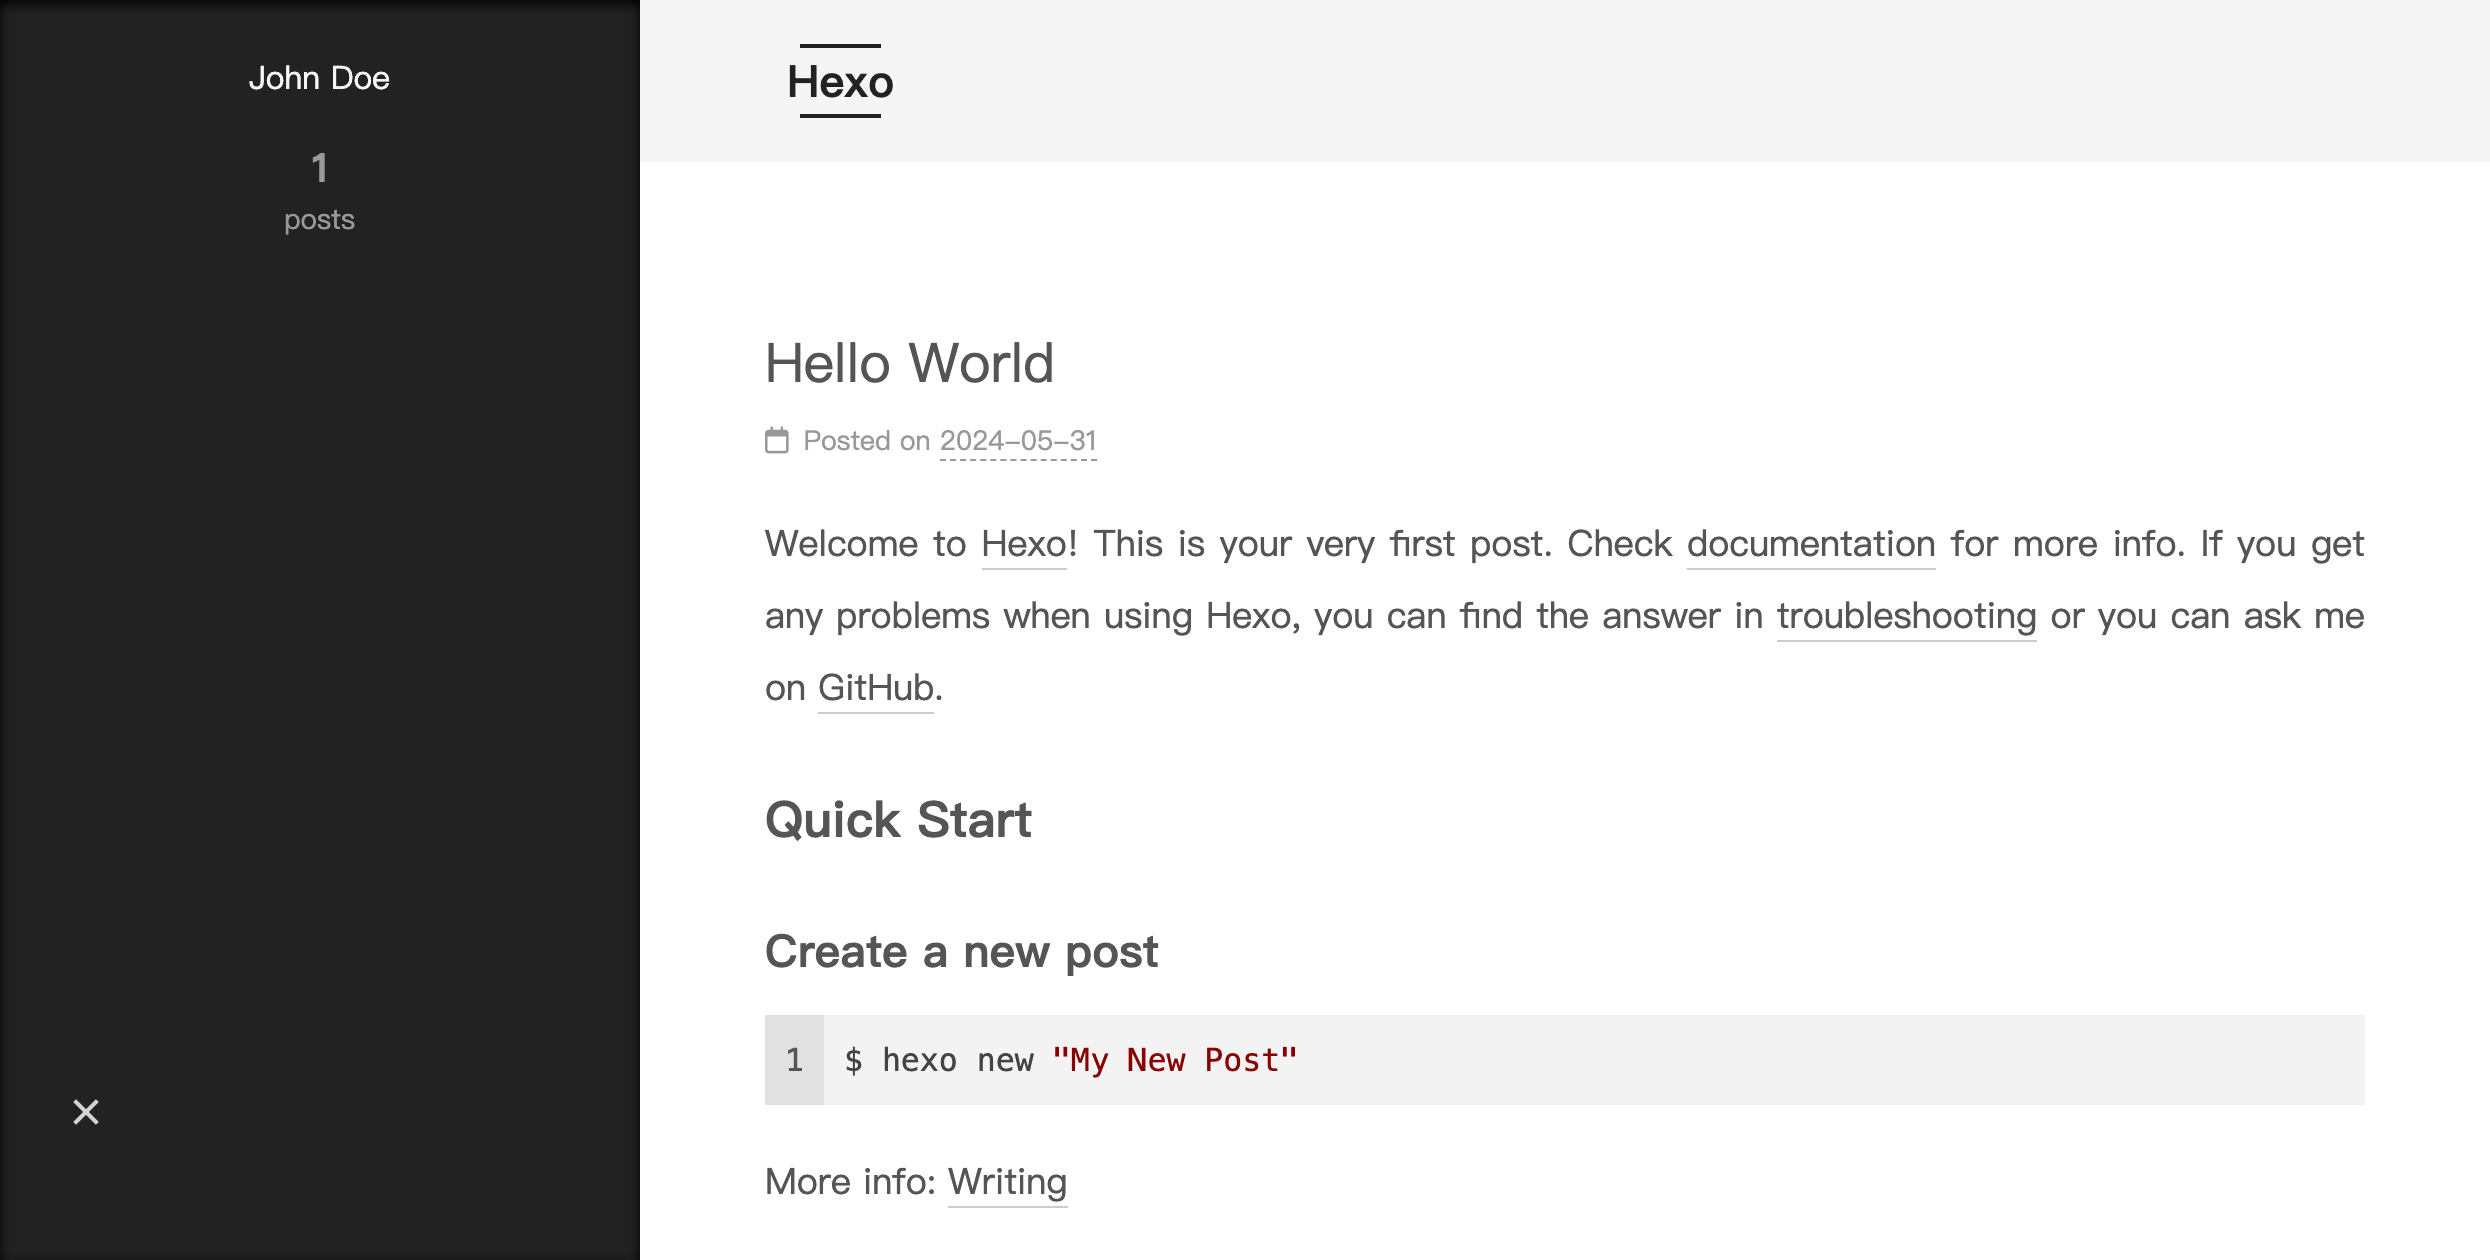Click the 'hexo new' command text
2490x1260 pixels.
957,1060
